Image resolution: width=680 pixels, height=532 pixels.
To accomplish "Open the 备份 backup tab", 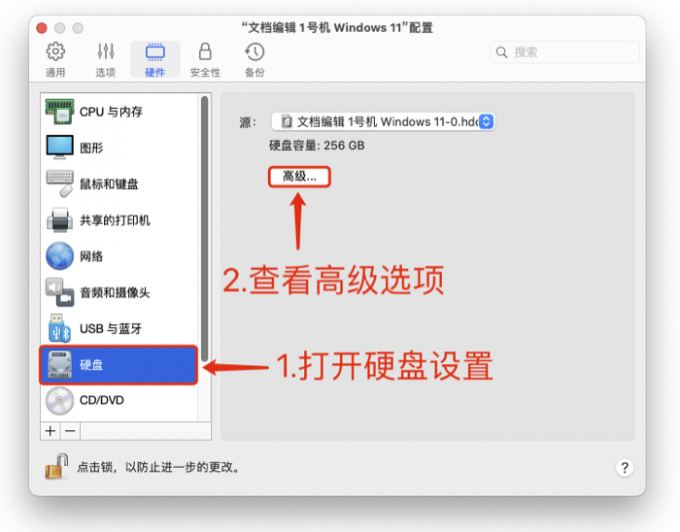I will (x=255, y=60).
